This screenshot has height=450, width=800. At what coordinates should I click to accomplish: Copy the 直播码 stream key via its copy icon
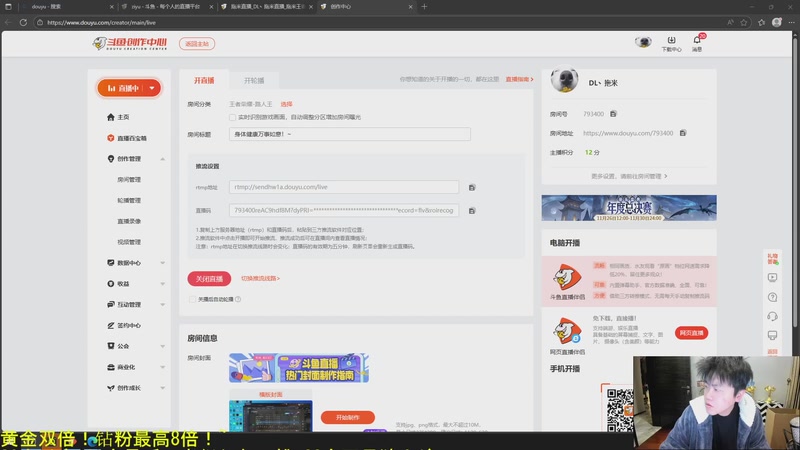(472, 210)
